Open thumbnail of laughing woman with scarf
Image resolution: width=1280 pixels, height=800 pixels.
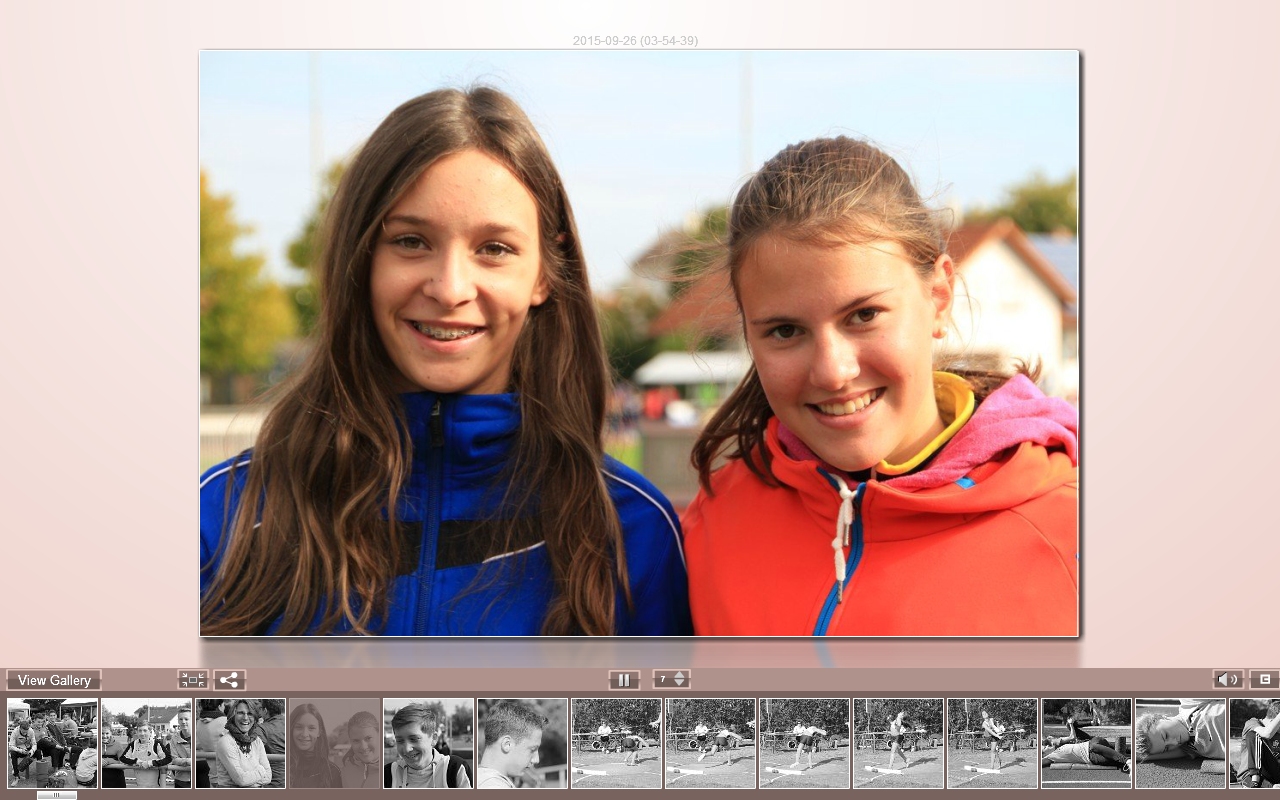point(240,743)
